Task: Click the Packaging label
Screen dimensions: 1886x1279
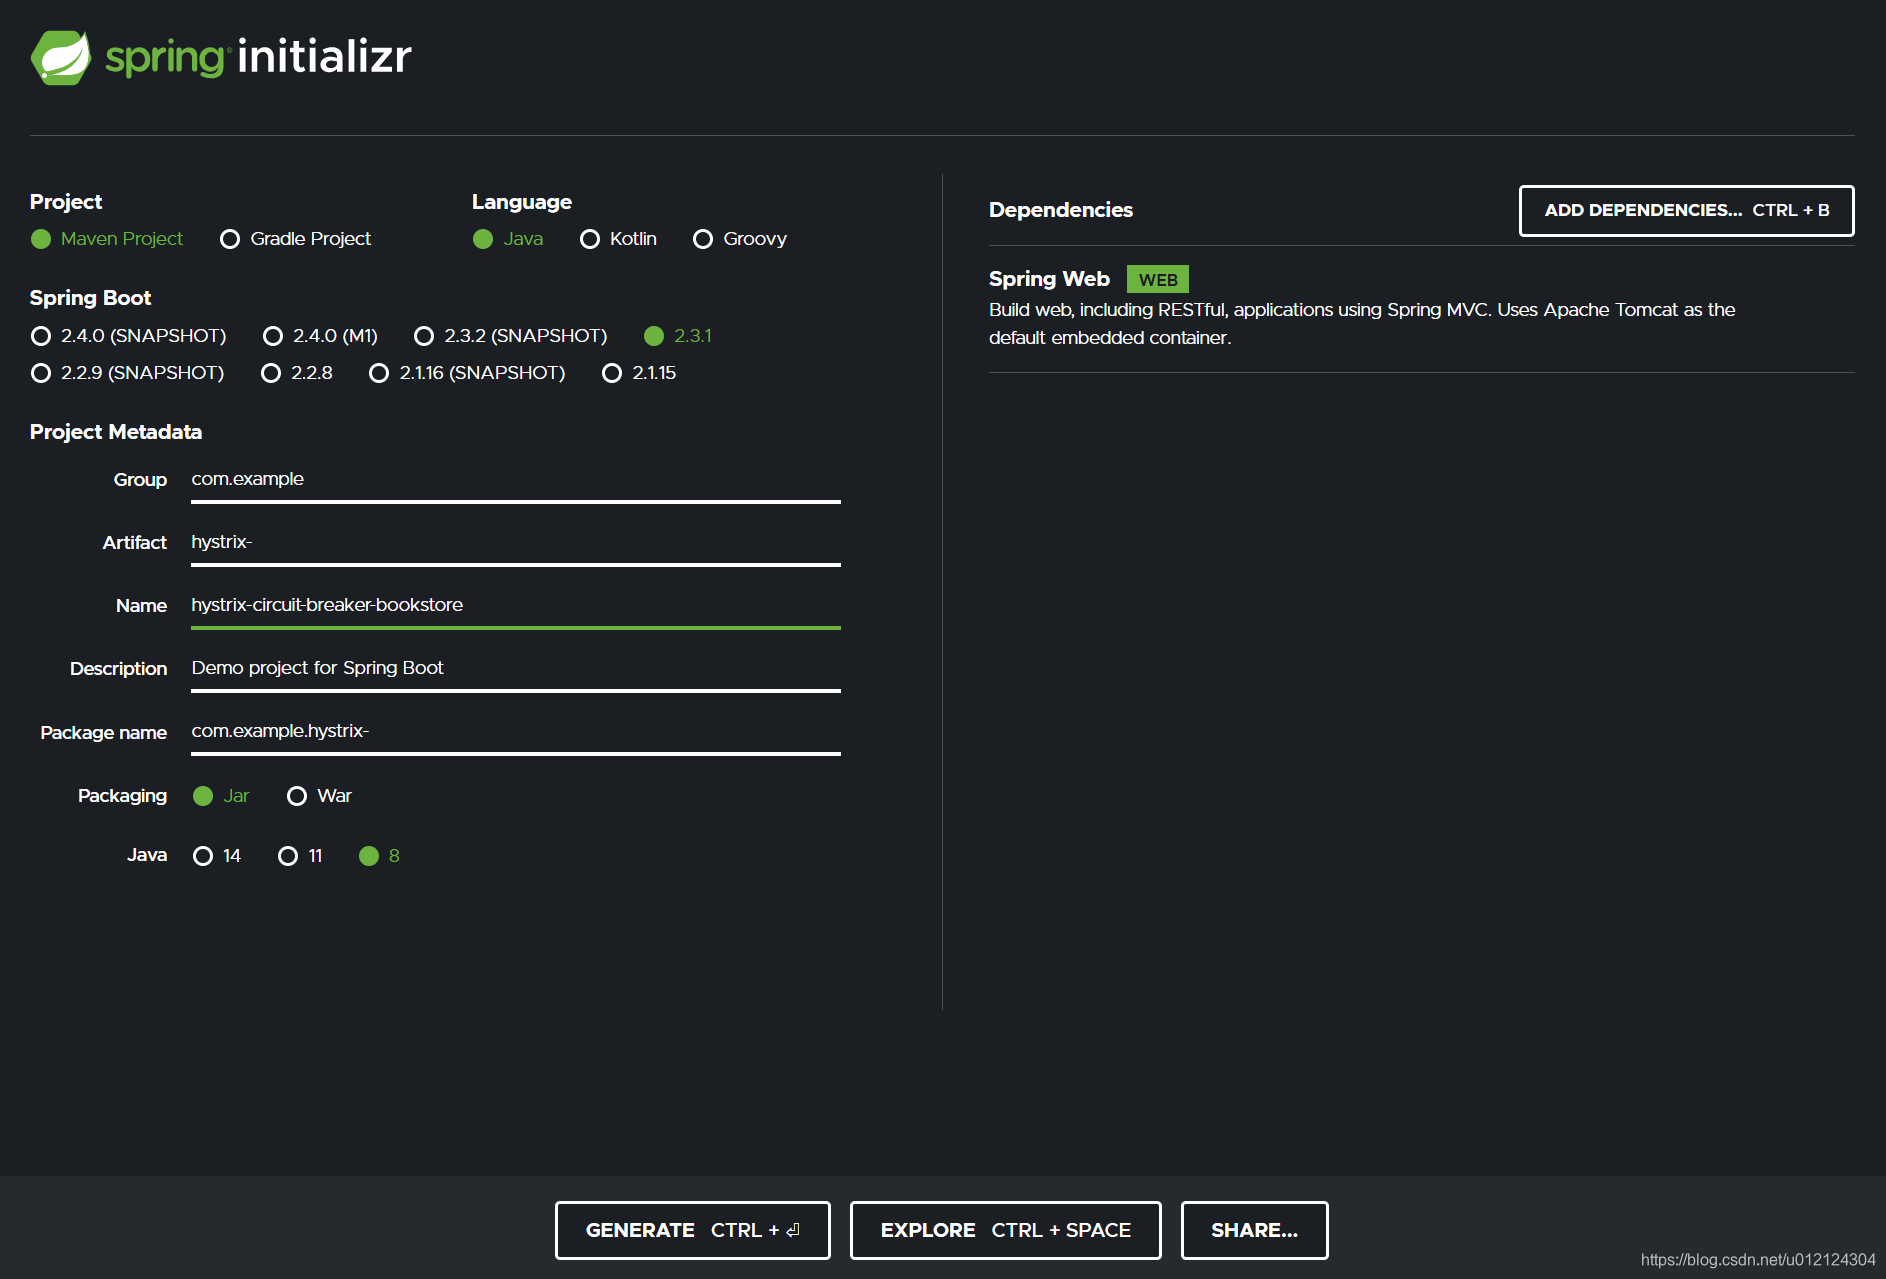Action: (x=123, y=796)
